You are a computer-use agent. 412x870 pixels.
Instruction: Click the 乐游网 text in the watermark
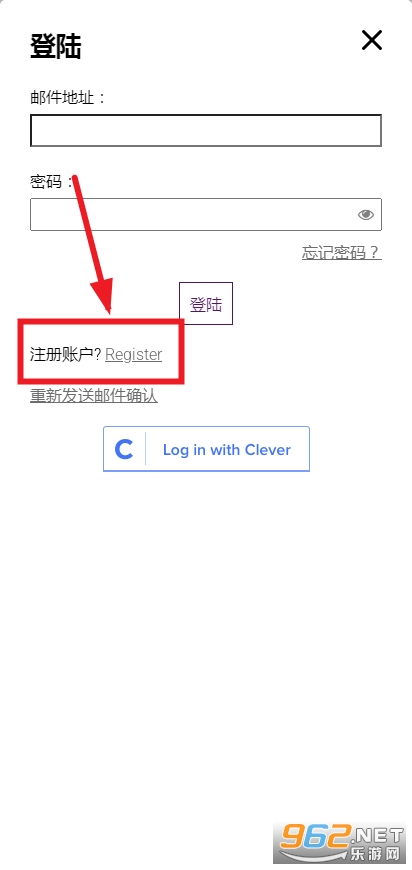click(x=373, y=854)
